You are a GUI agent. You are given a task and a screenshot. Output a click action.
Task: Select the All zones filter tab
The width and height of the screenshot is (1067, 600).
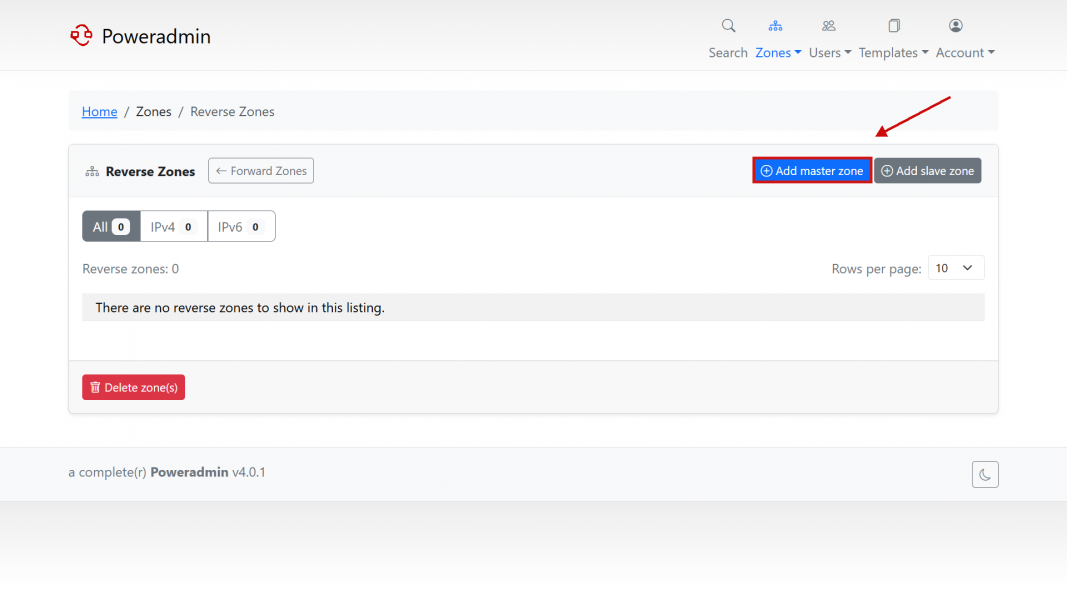click(110, 227)
